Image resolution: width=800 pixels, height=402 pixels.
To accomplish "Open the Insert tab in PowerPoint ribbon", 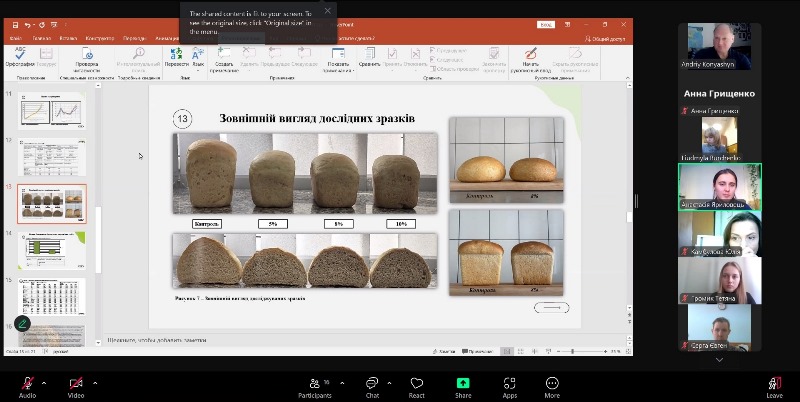I will point(70,38).
